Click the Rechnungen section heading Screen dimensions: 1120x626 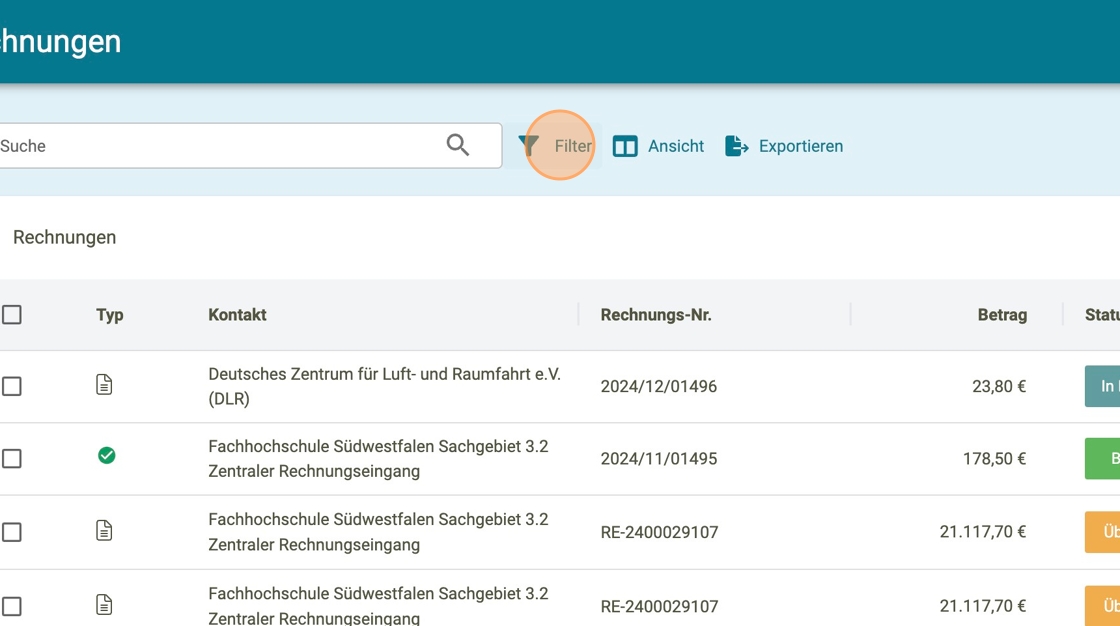(64, 237)
